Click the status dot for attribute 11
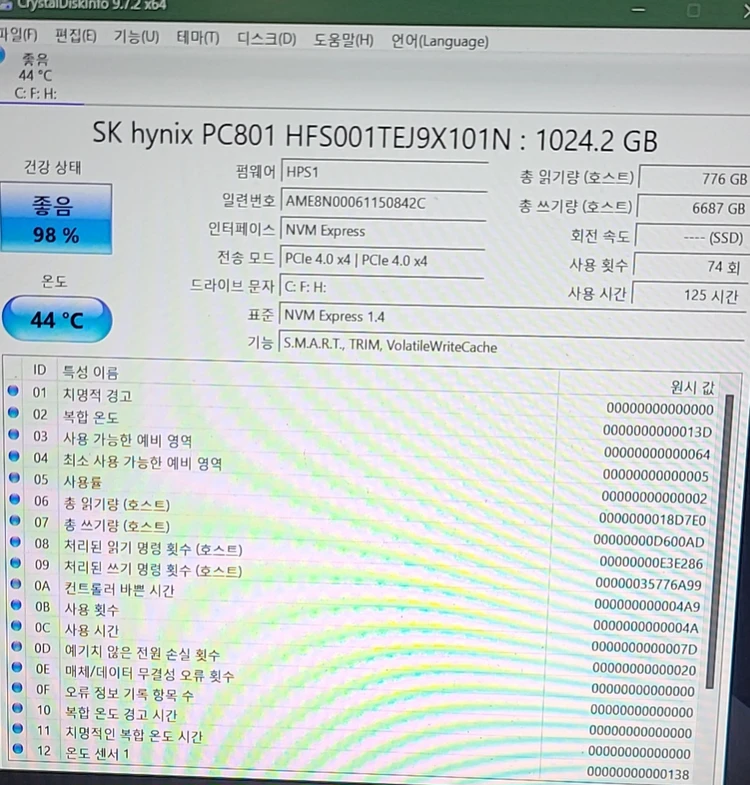 pyautogui.click(x=18, y=728)
